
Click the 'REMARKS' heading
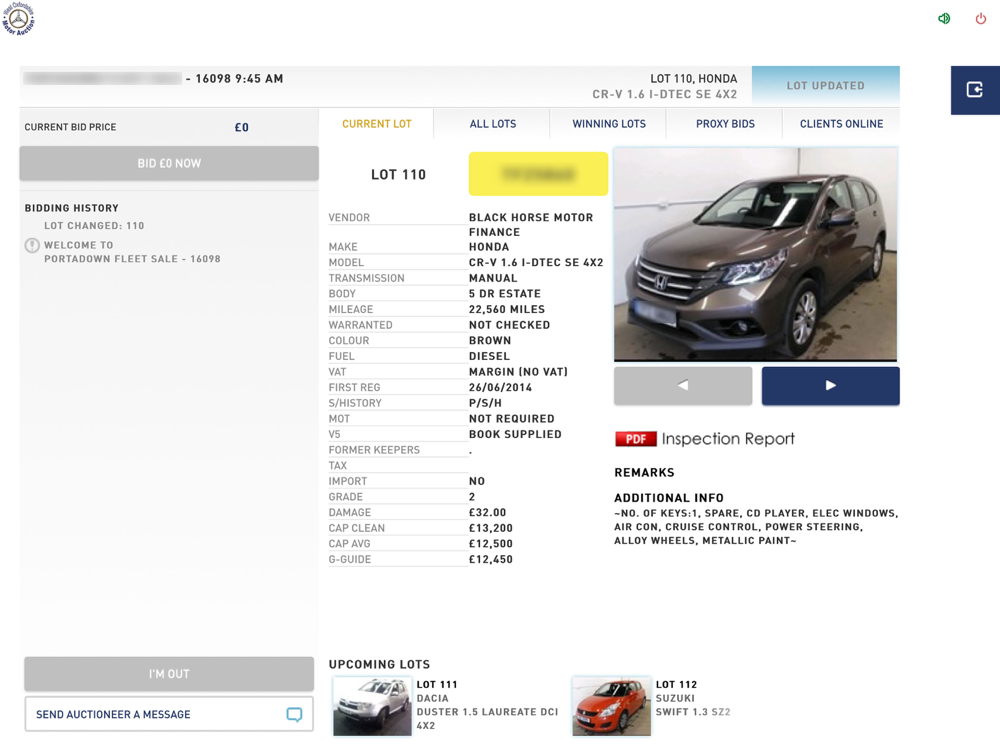pos(644,473)
